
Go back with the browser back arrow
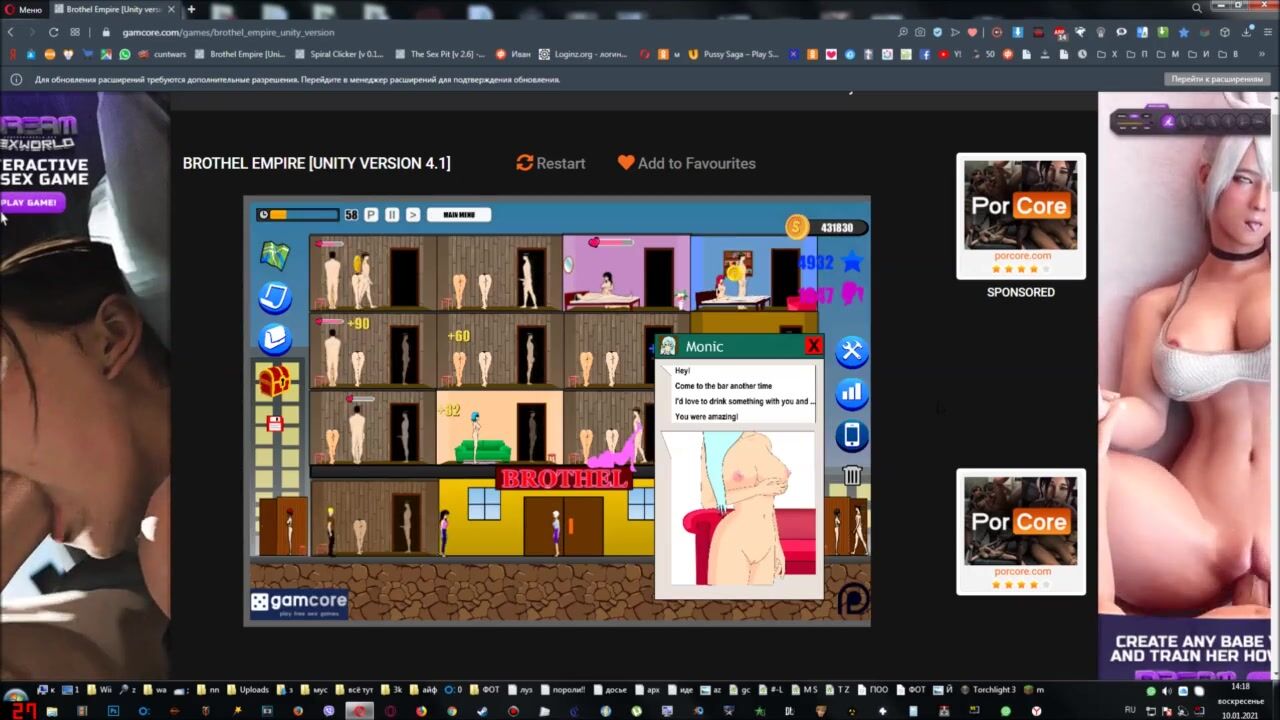[x=11, y=32]
